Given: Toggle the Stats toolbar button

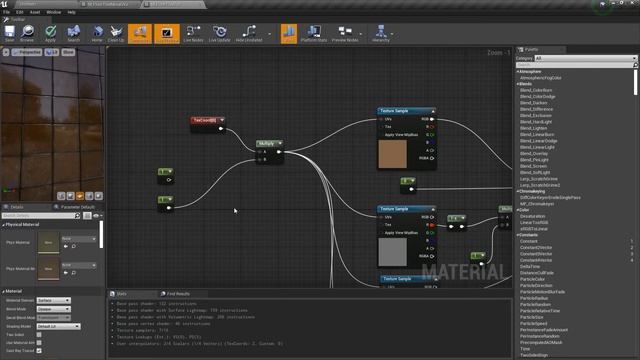Looking at the screenshot, I should click(289, 33).
